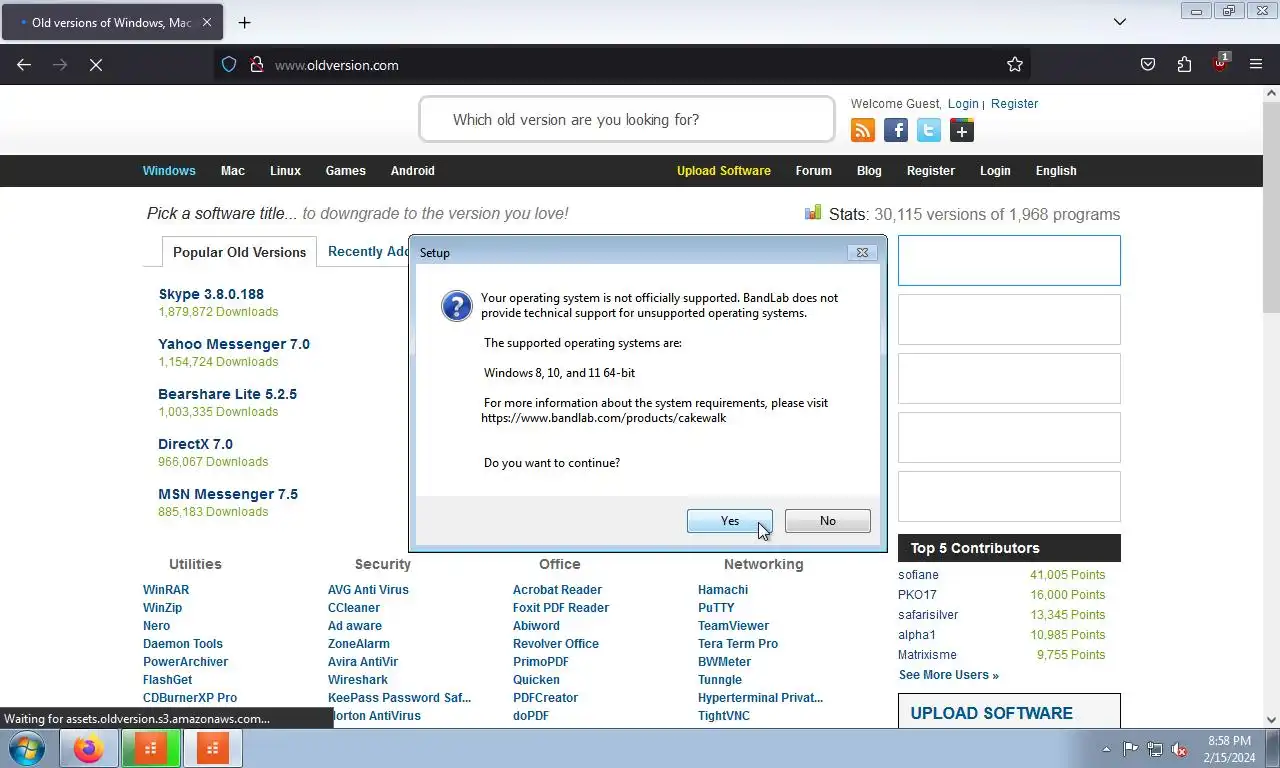Viewport: 1280px width, 768px height.
Task: Open the Twitter icon link
Action: pos(929,130)
